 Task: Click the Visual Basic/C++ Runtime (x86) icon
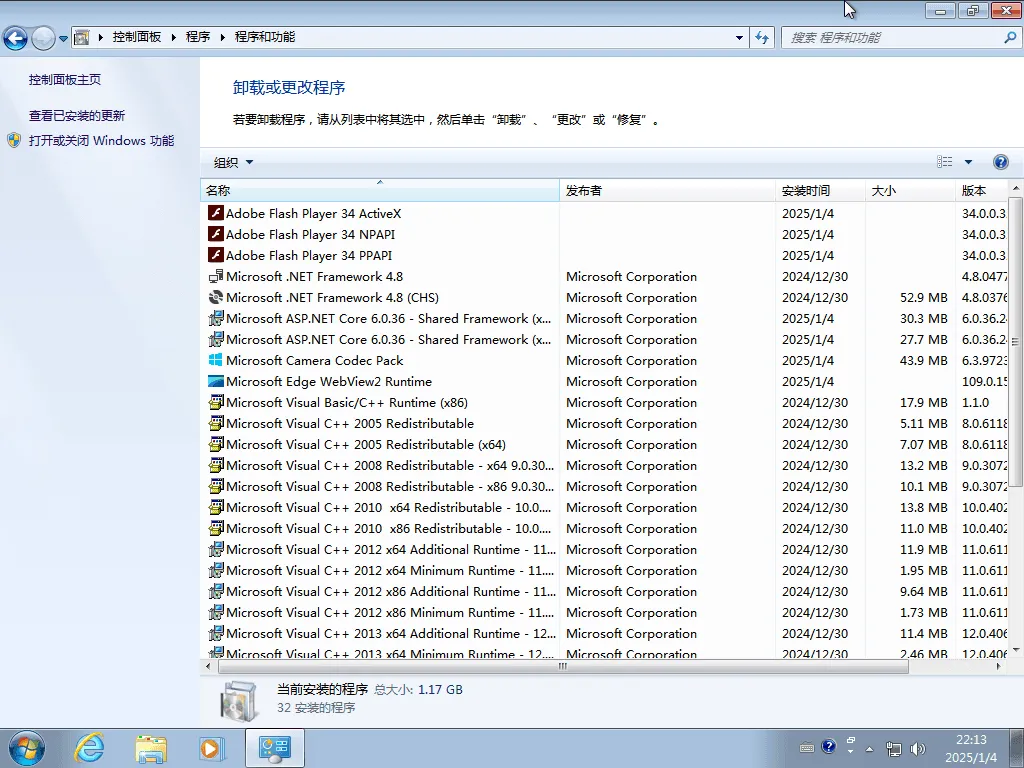216,402
